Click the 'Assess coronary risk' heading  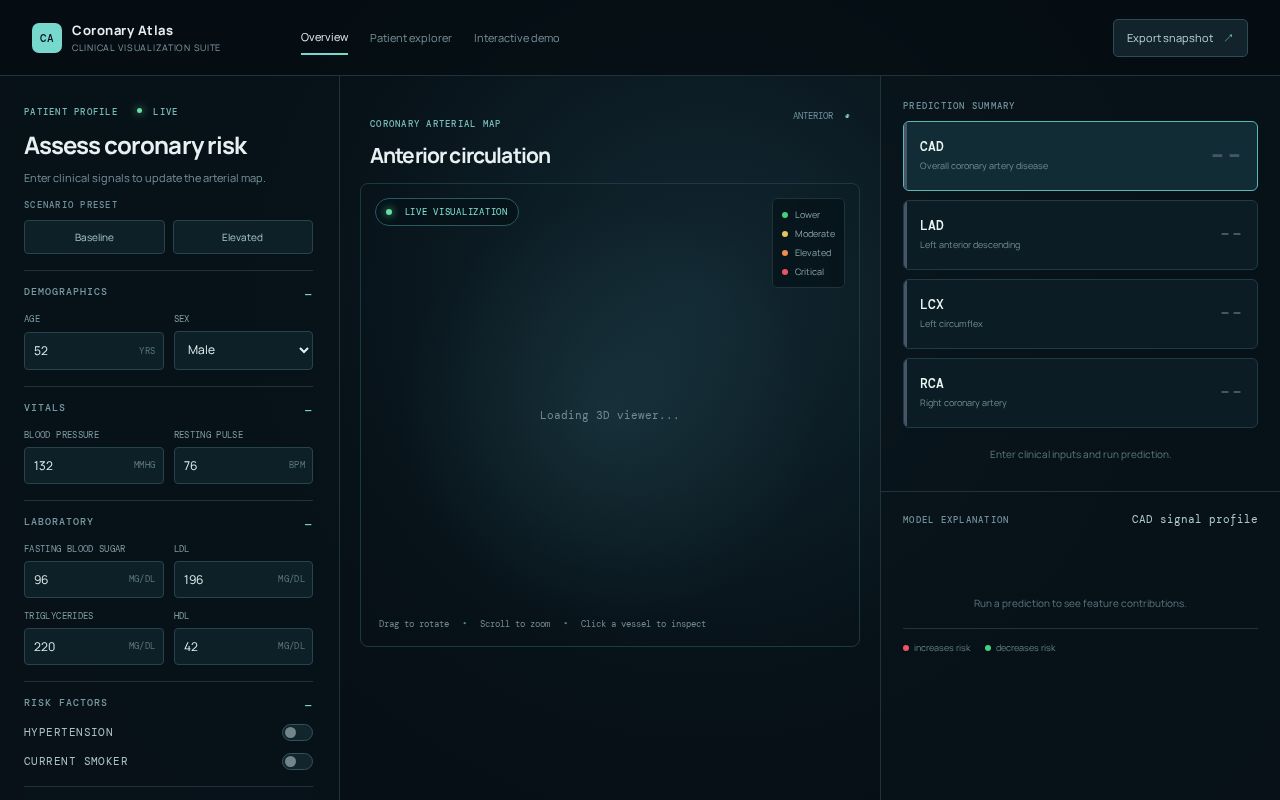click(135, 146)
